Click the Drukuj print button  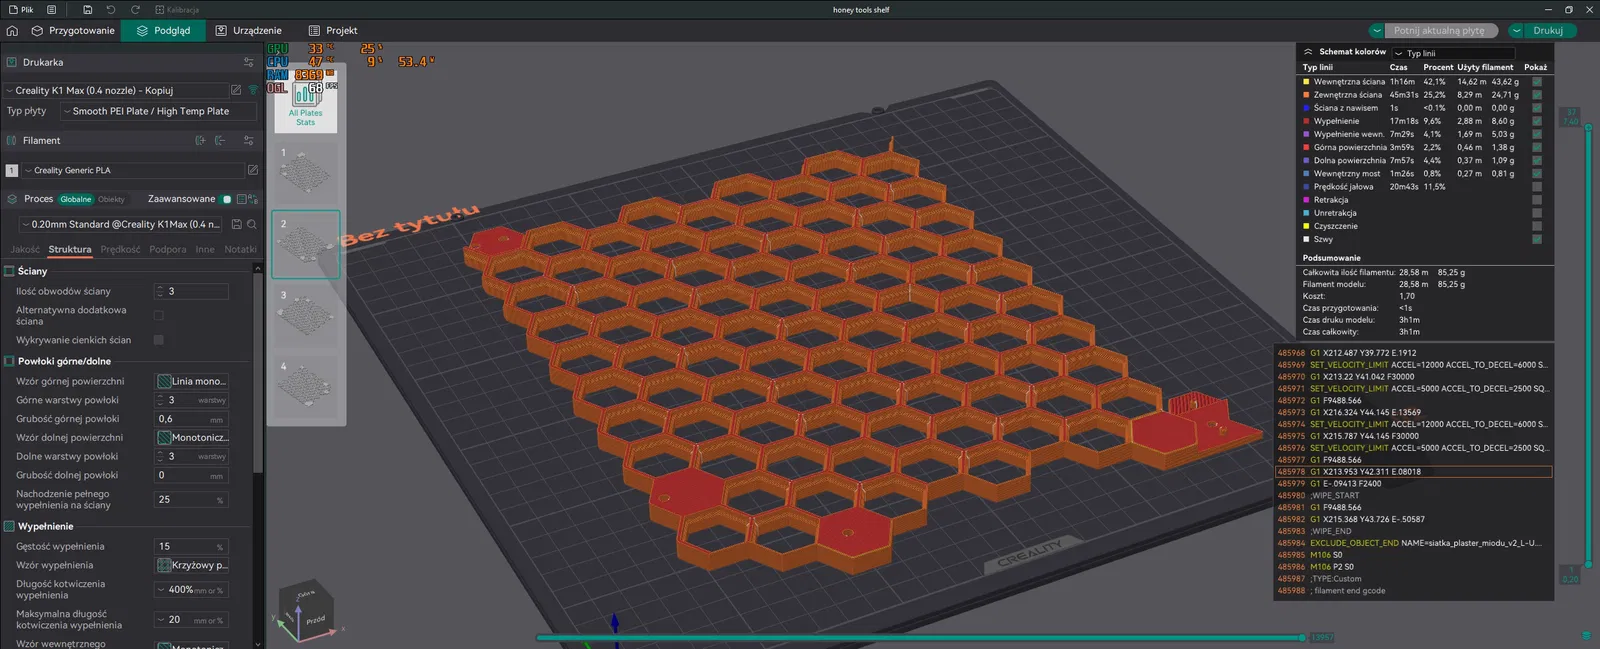click(x=1547, y=31)
